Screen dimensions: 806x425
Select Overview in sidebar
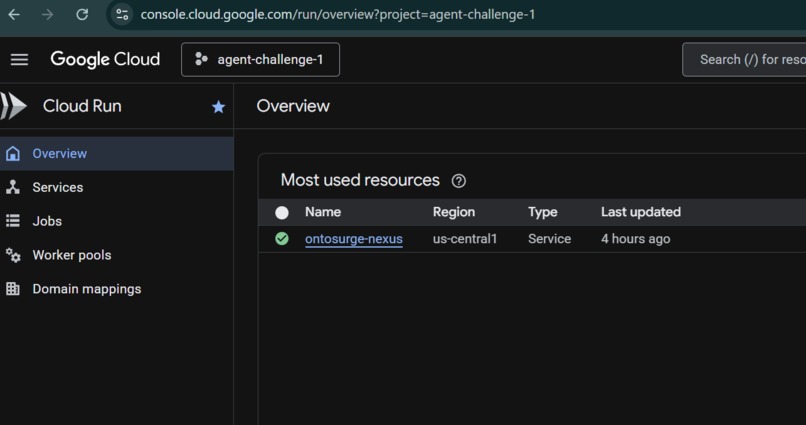point(117,154)
